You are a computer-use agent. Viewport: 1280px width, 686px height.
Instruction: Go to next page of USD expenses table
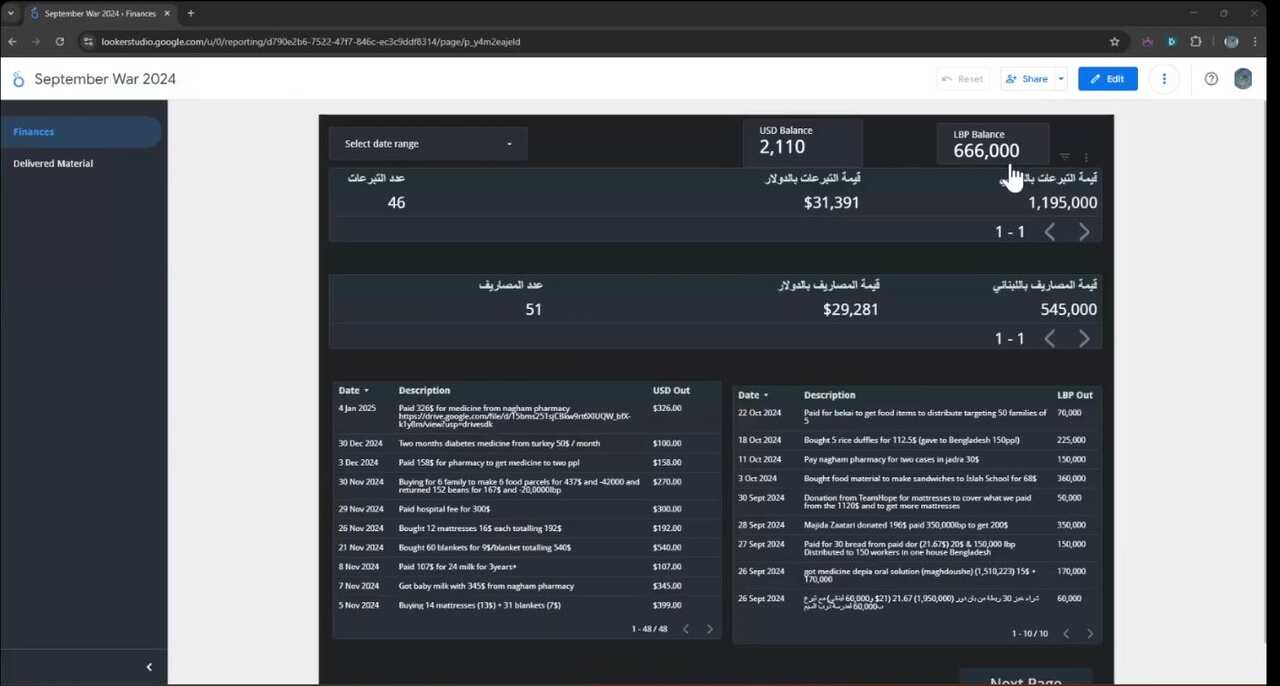[x=710, y=629]
